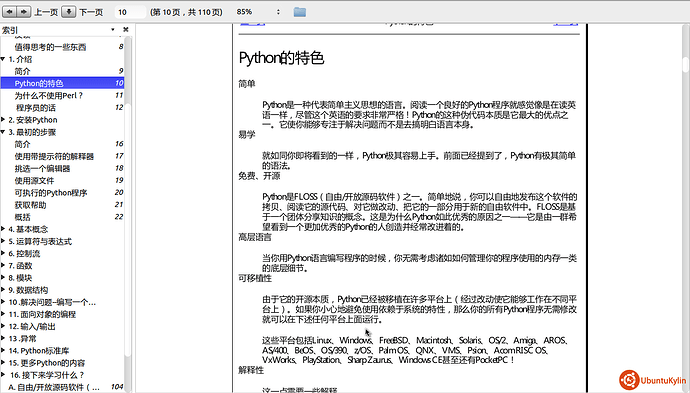Viewport: 690px width, 393px height.
Task: Click the left blue link in page header
Action: tap(252, 24)
